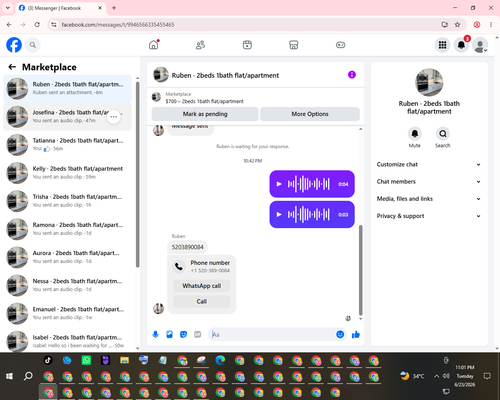Open Isabel conversation
Image resolution: width=500 pixels, height=400 pixels.
tap(67, 341)
